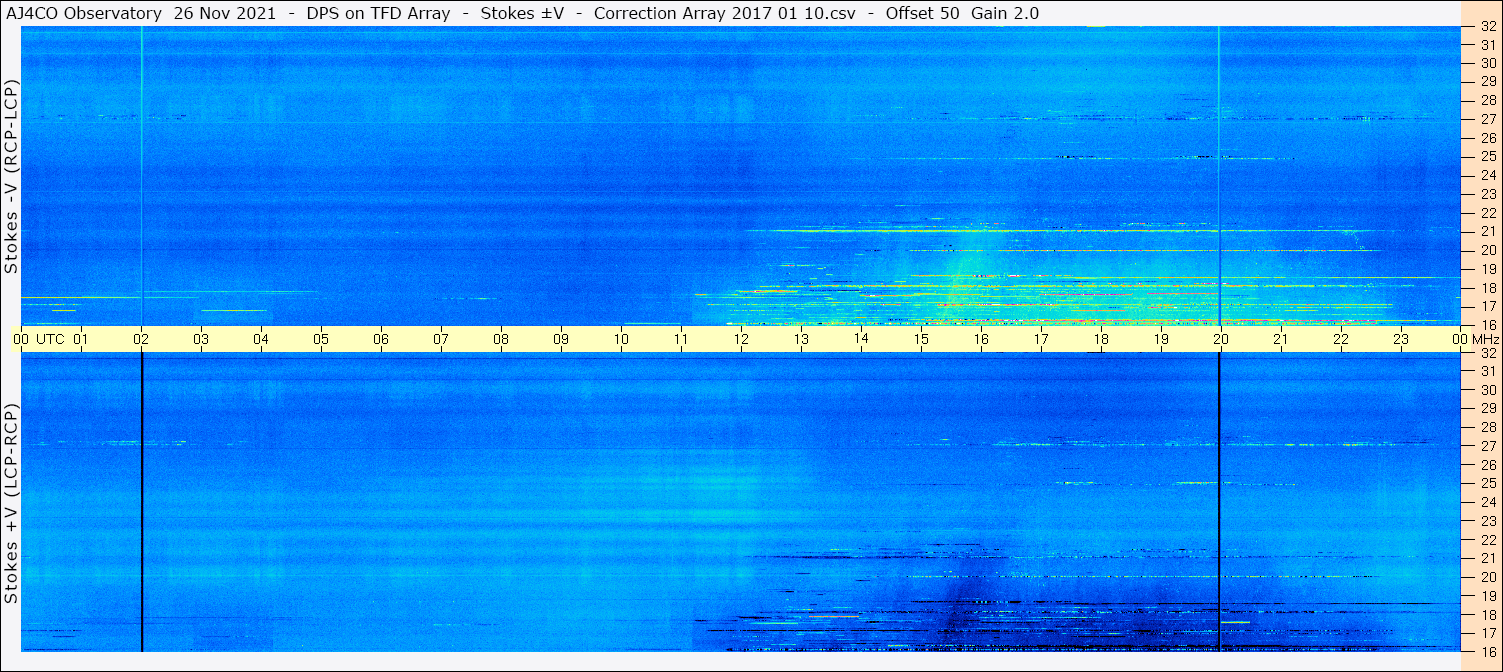This screenshot has height=672, width=1503.
Task: Click the 21 MHz label of the Stokes +V panel
Action: coord(1487,558)
